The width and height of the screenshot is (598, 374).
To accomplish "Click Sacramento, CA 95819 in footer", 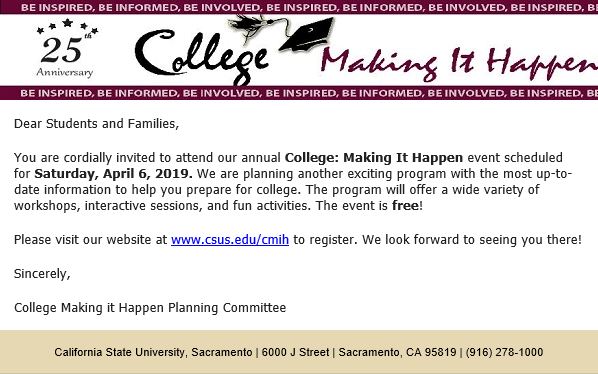I will [397, 352].
